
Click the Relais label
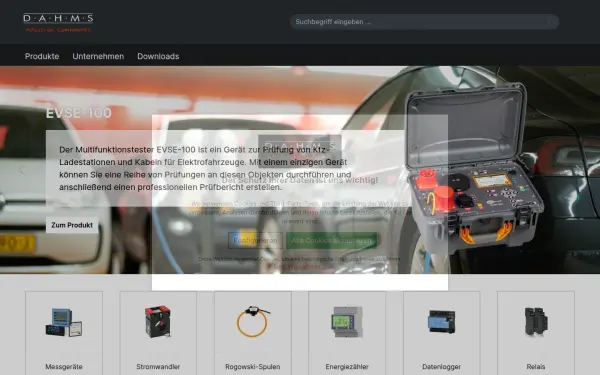(x=536, y=367)
